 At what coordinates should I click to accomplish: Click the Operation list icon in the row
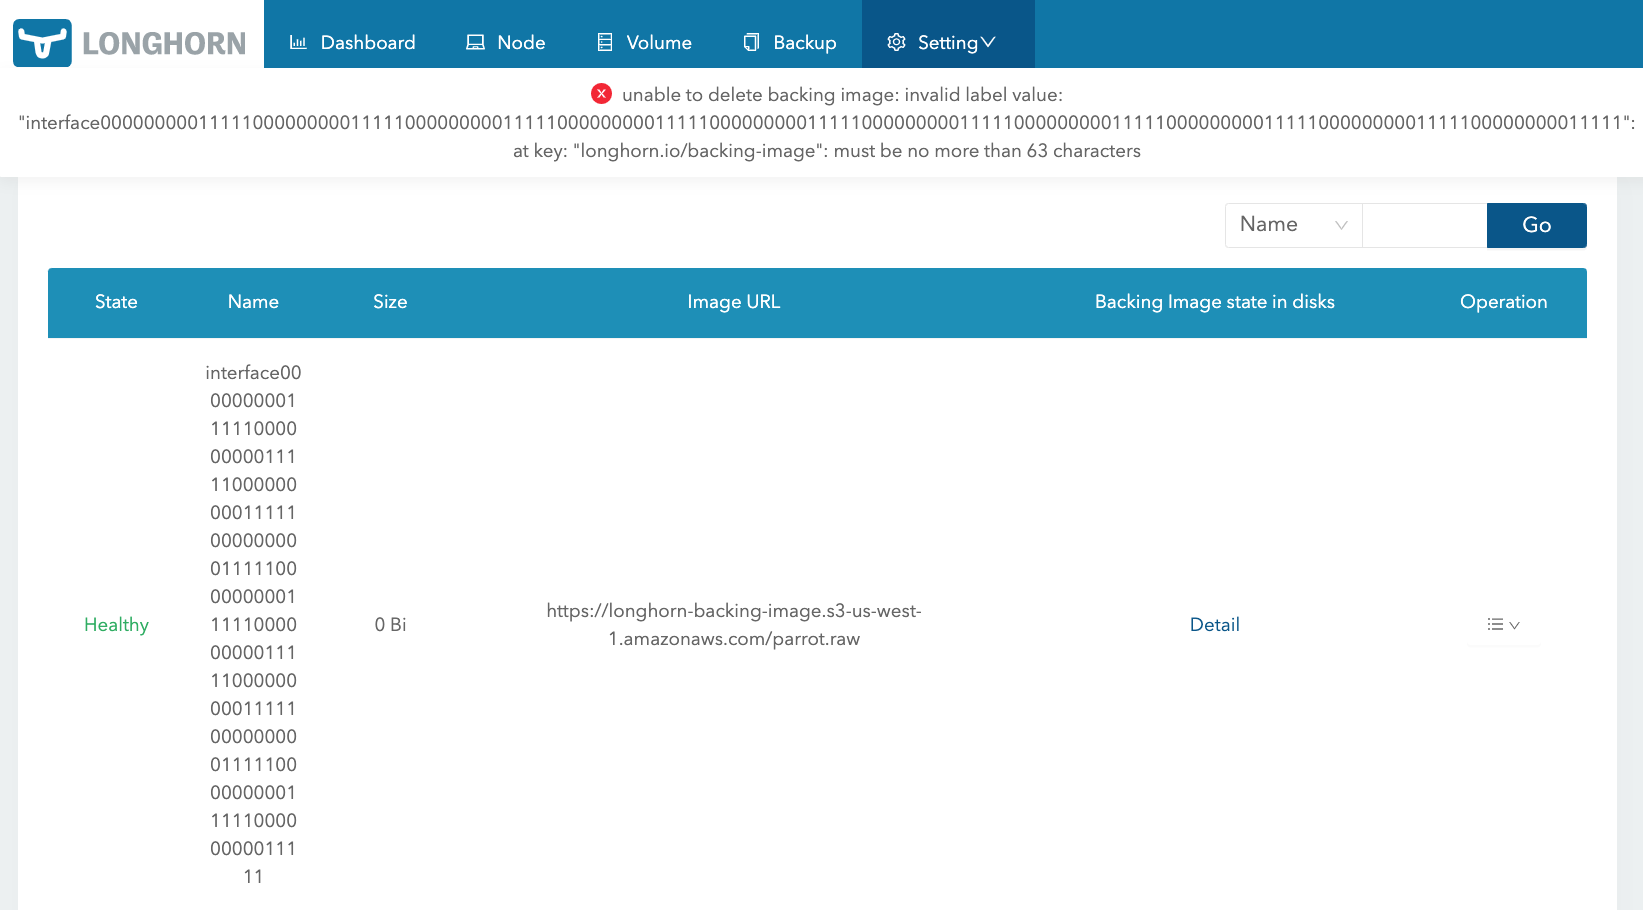click(1497, 624)
